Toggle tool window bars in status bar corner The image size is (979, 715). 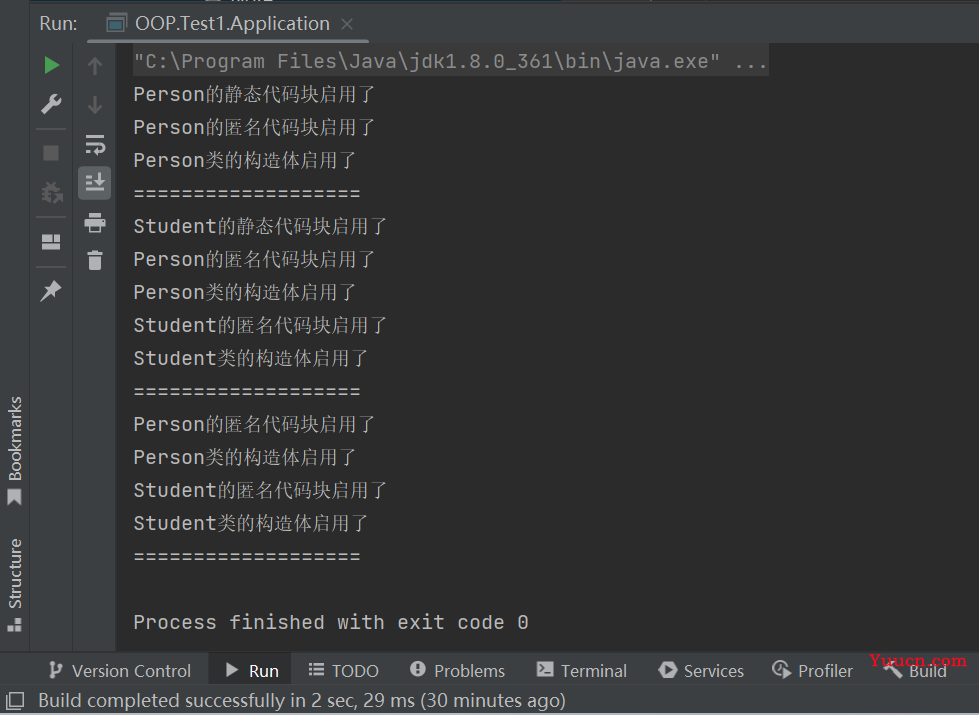(15, 701)
